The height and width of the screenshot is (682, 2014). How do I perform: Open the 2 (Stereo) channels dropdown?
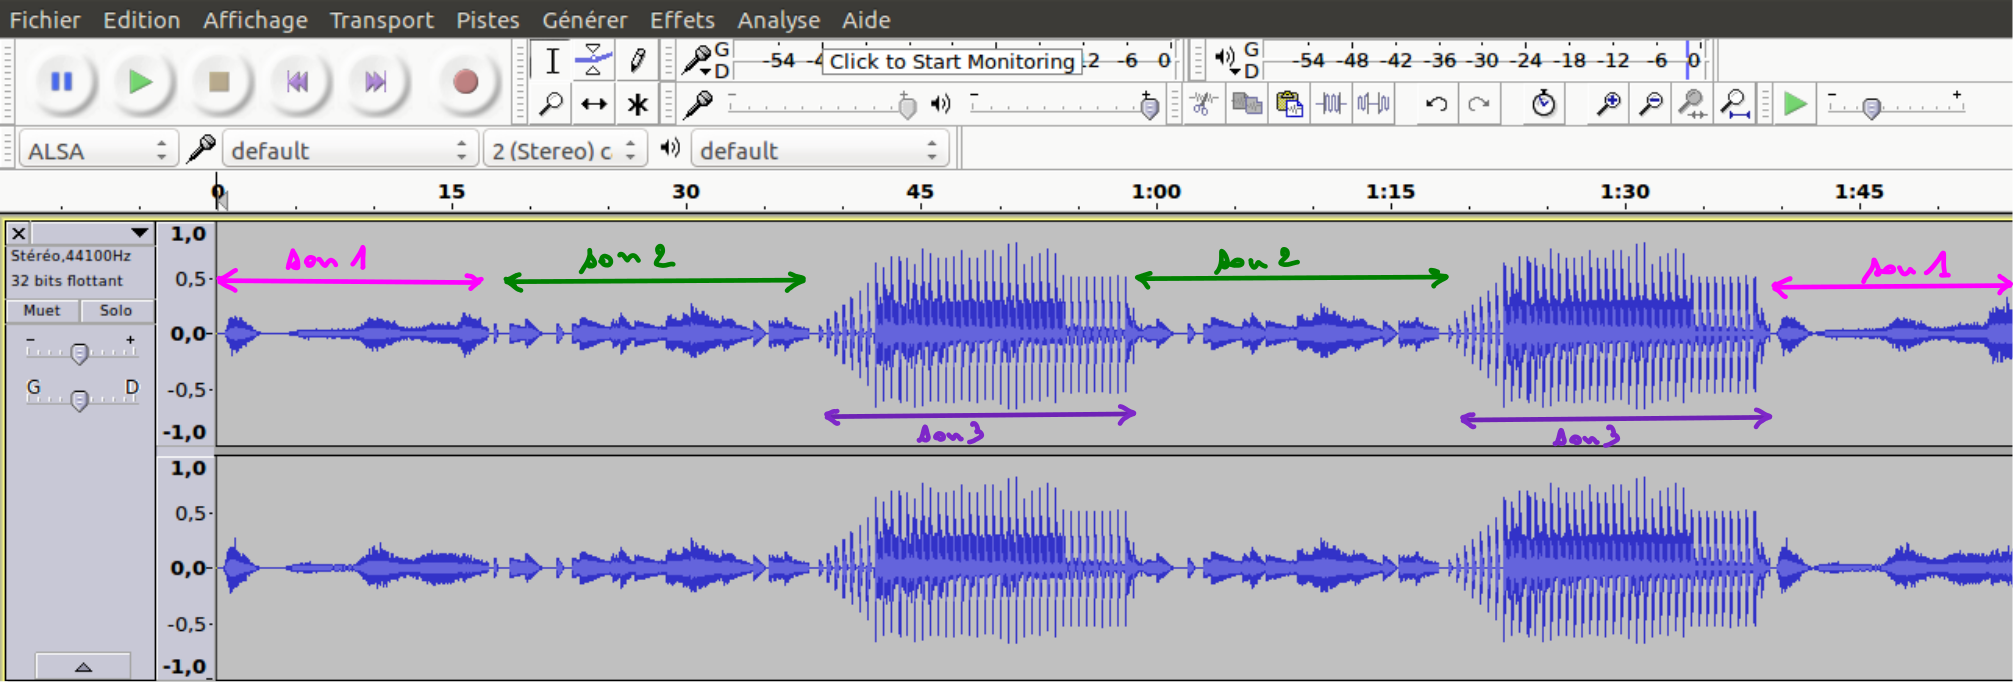pos(563,151)
